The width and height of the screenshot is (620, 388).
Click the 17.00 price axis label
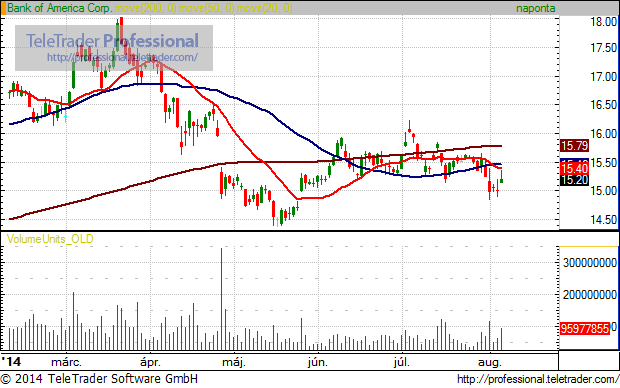(x=604, y=76)
